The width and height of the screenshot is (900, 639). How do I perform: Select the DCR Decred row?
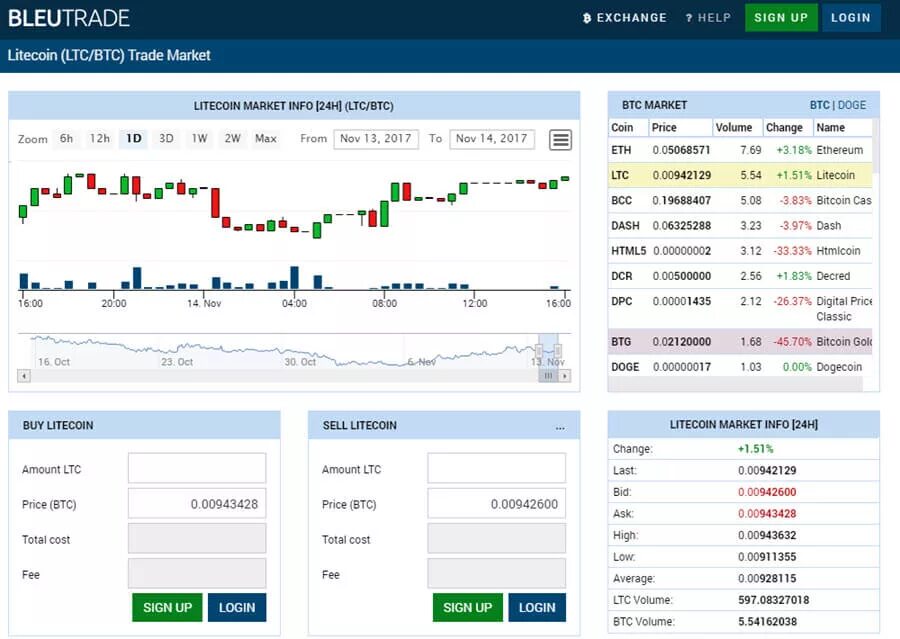(740, 276)
